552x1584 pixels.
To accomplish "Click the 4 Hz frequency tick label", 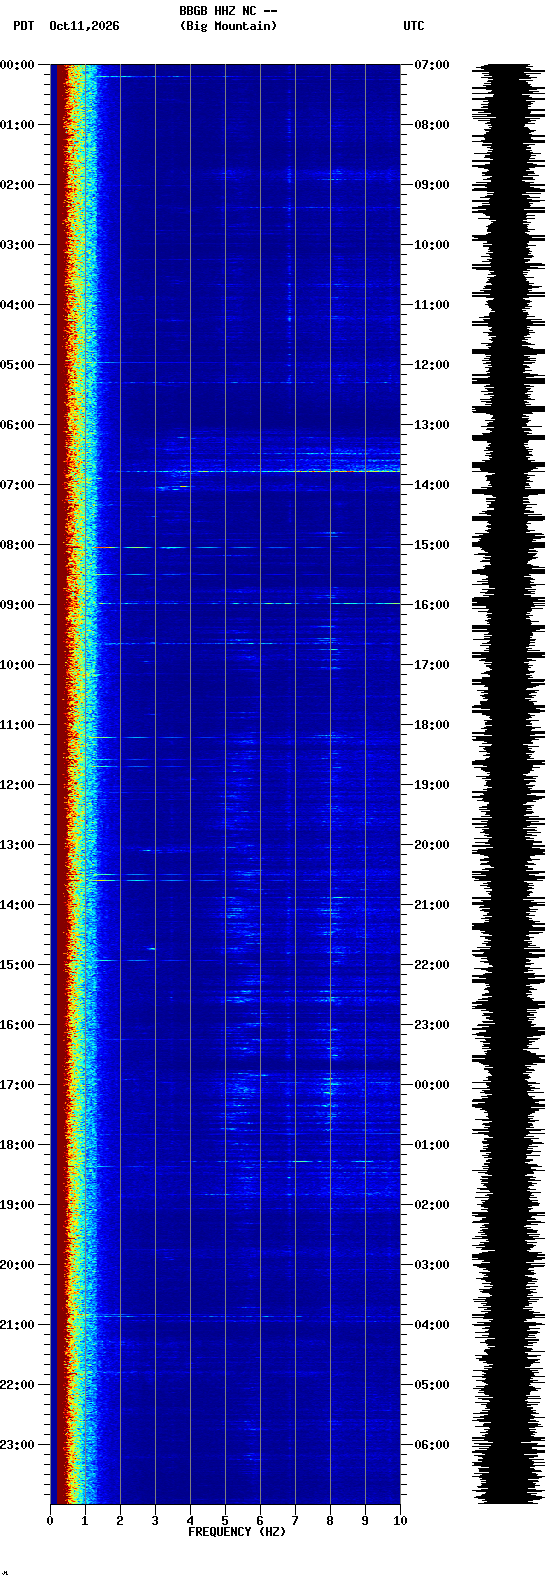I will 190,1521.
